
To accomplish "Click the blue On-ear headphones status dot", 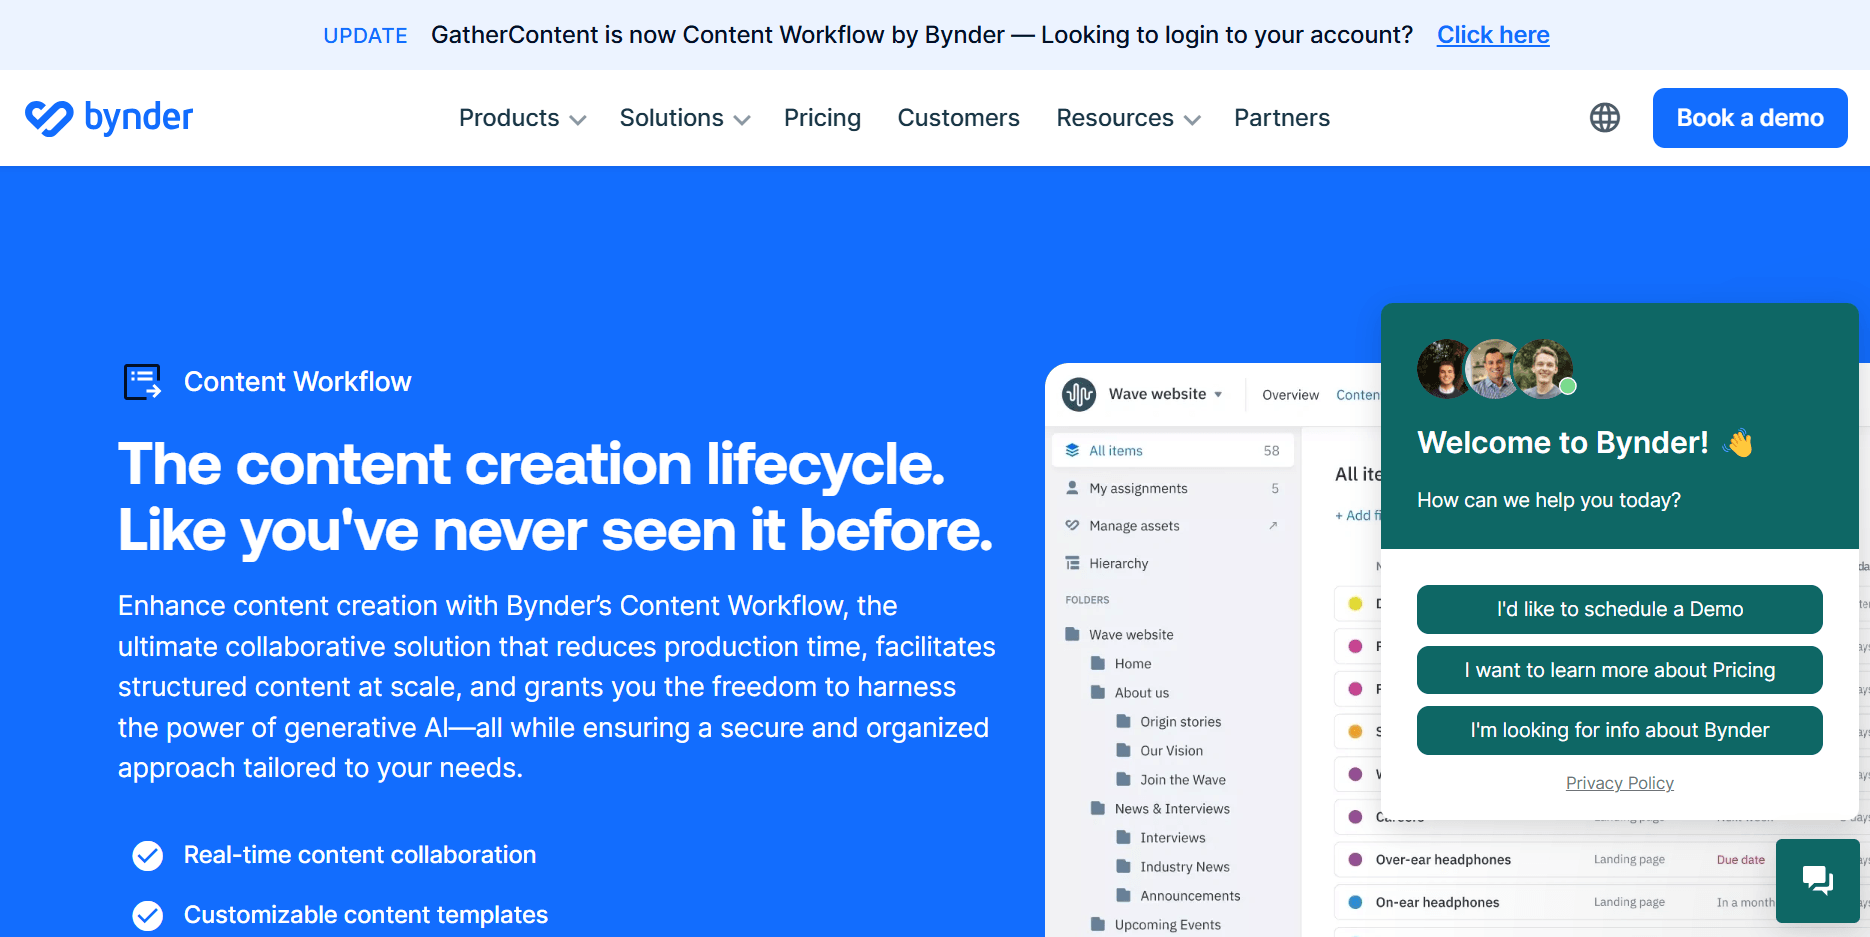I will coord(1355,902).
